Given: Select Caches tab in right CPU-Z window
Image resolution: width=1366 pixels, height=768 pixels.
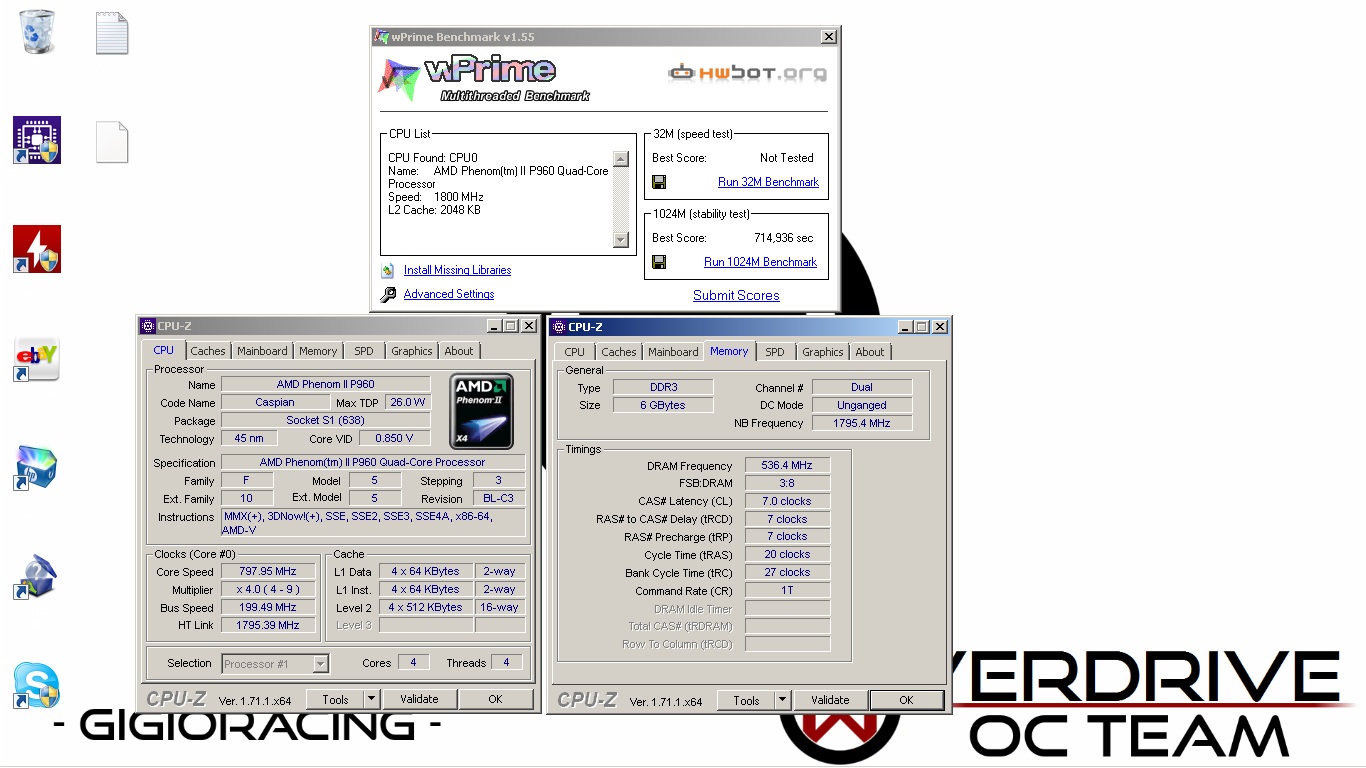Looking at the screenshot, I should click(x=619, y=352).
